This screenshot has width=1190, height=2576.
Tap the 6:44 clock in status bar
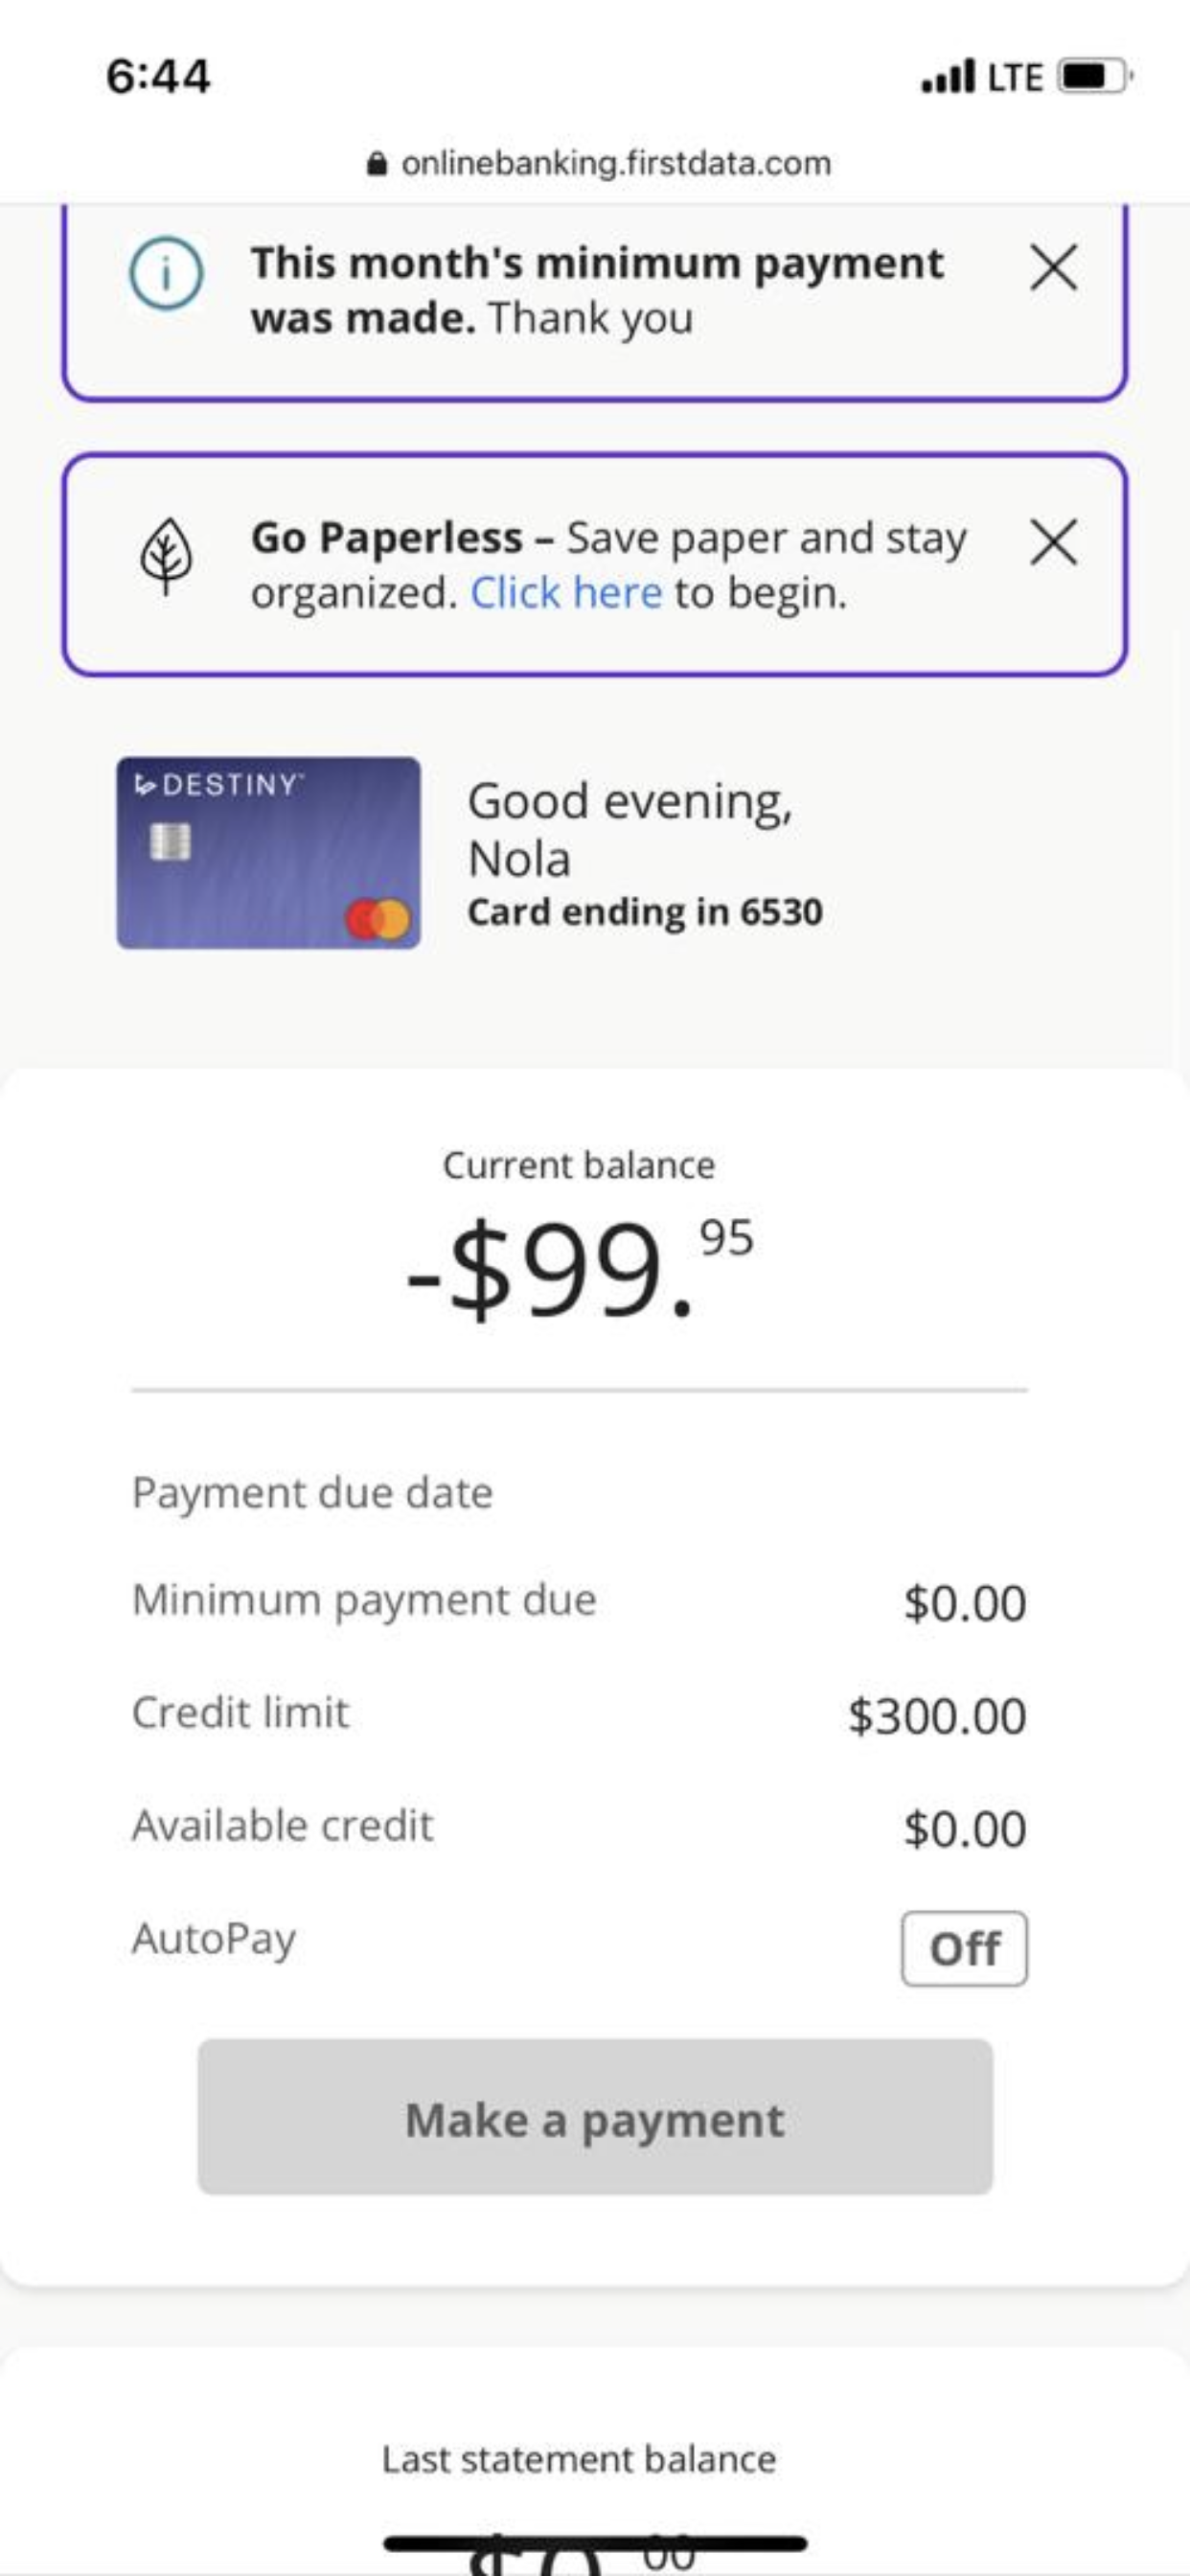point(158,77)
